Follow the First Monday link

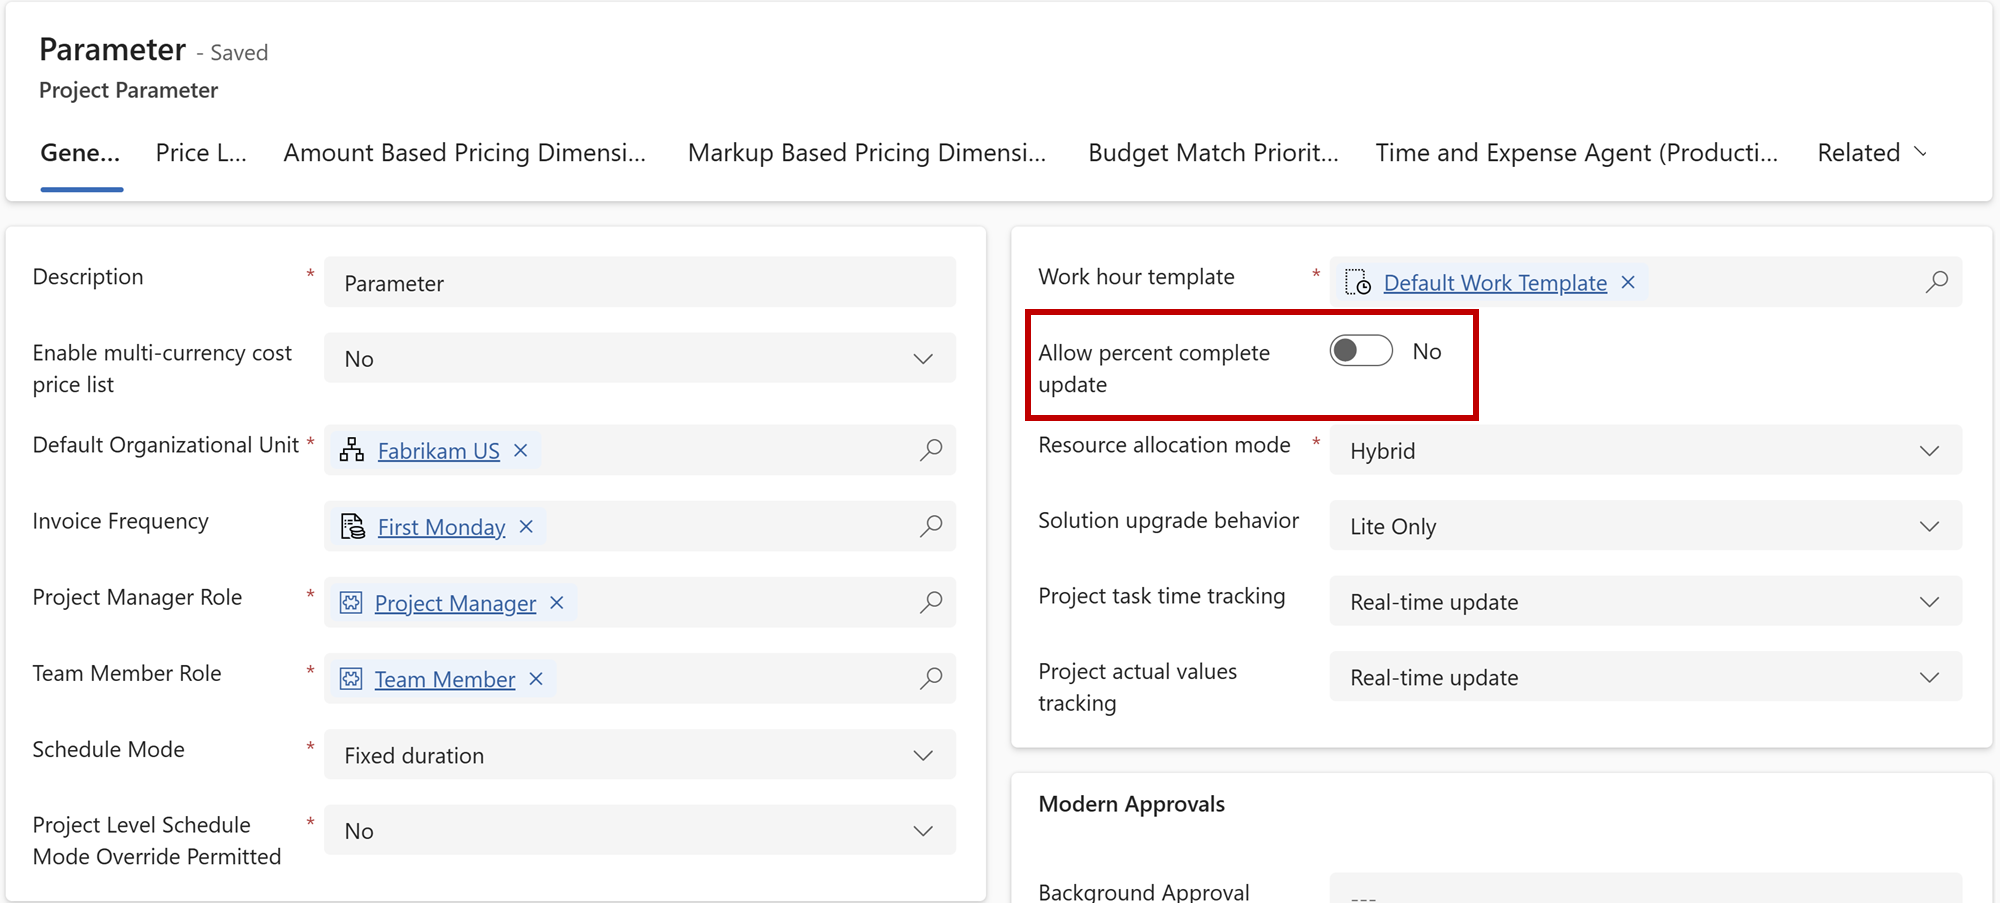pos(441,526)
